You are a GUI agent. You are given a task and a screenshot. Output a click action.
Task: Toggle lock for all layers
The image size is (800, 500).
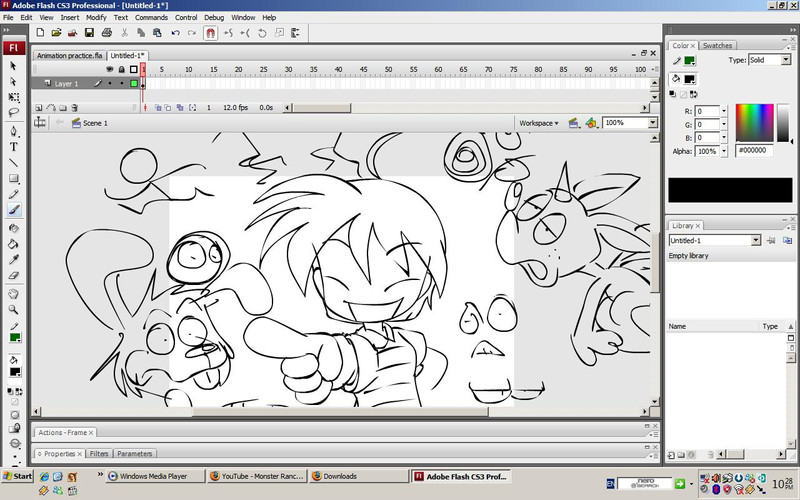coord(121,69)
